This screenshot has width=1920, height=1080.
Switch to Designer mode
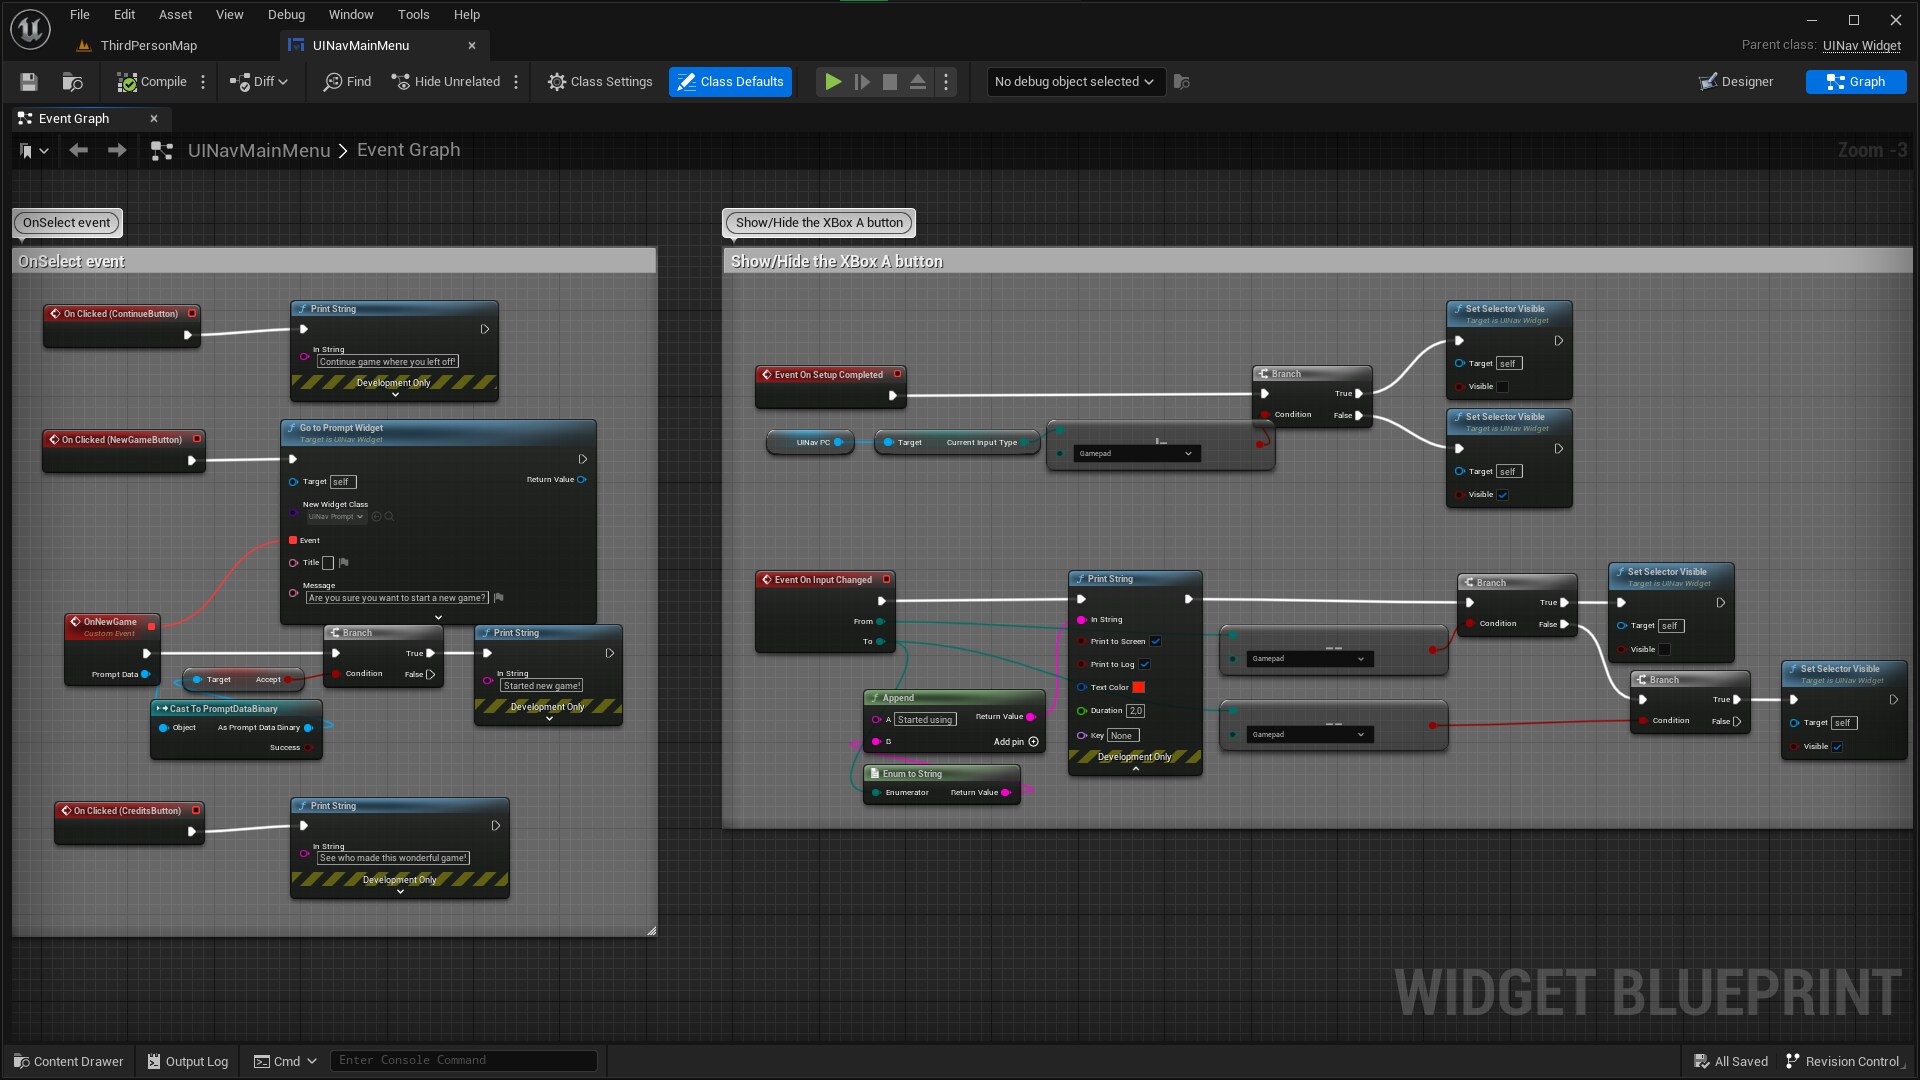pos(1736,81)
